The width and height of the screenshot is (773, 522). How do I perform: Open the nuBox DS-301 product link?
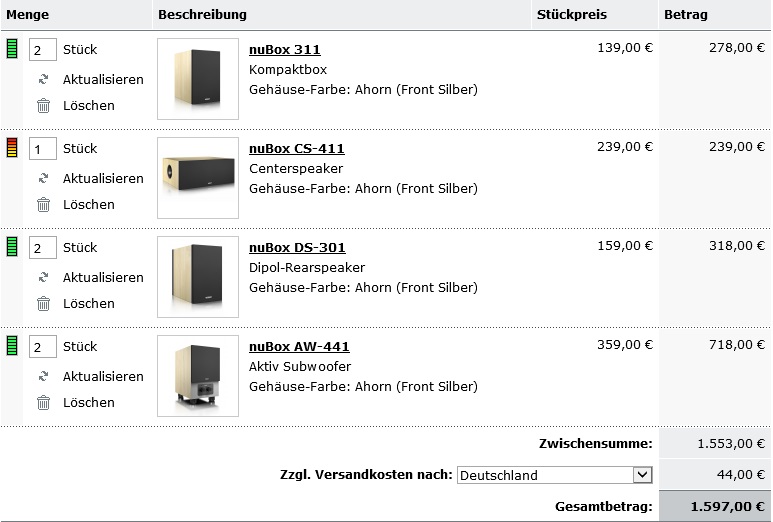[297, 248]
